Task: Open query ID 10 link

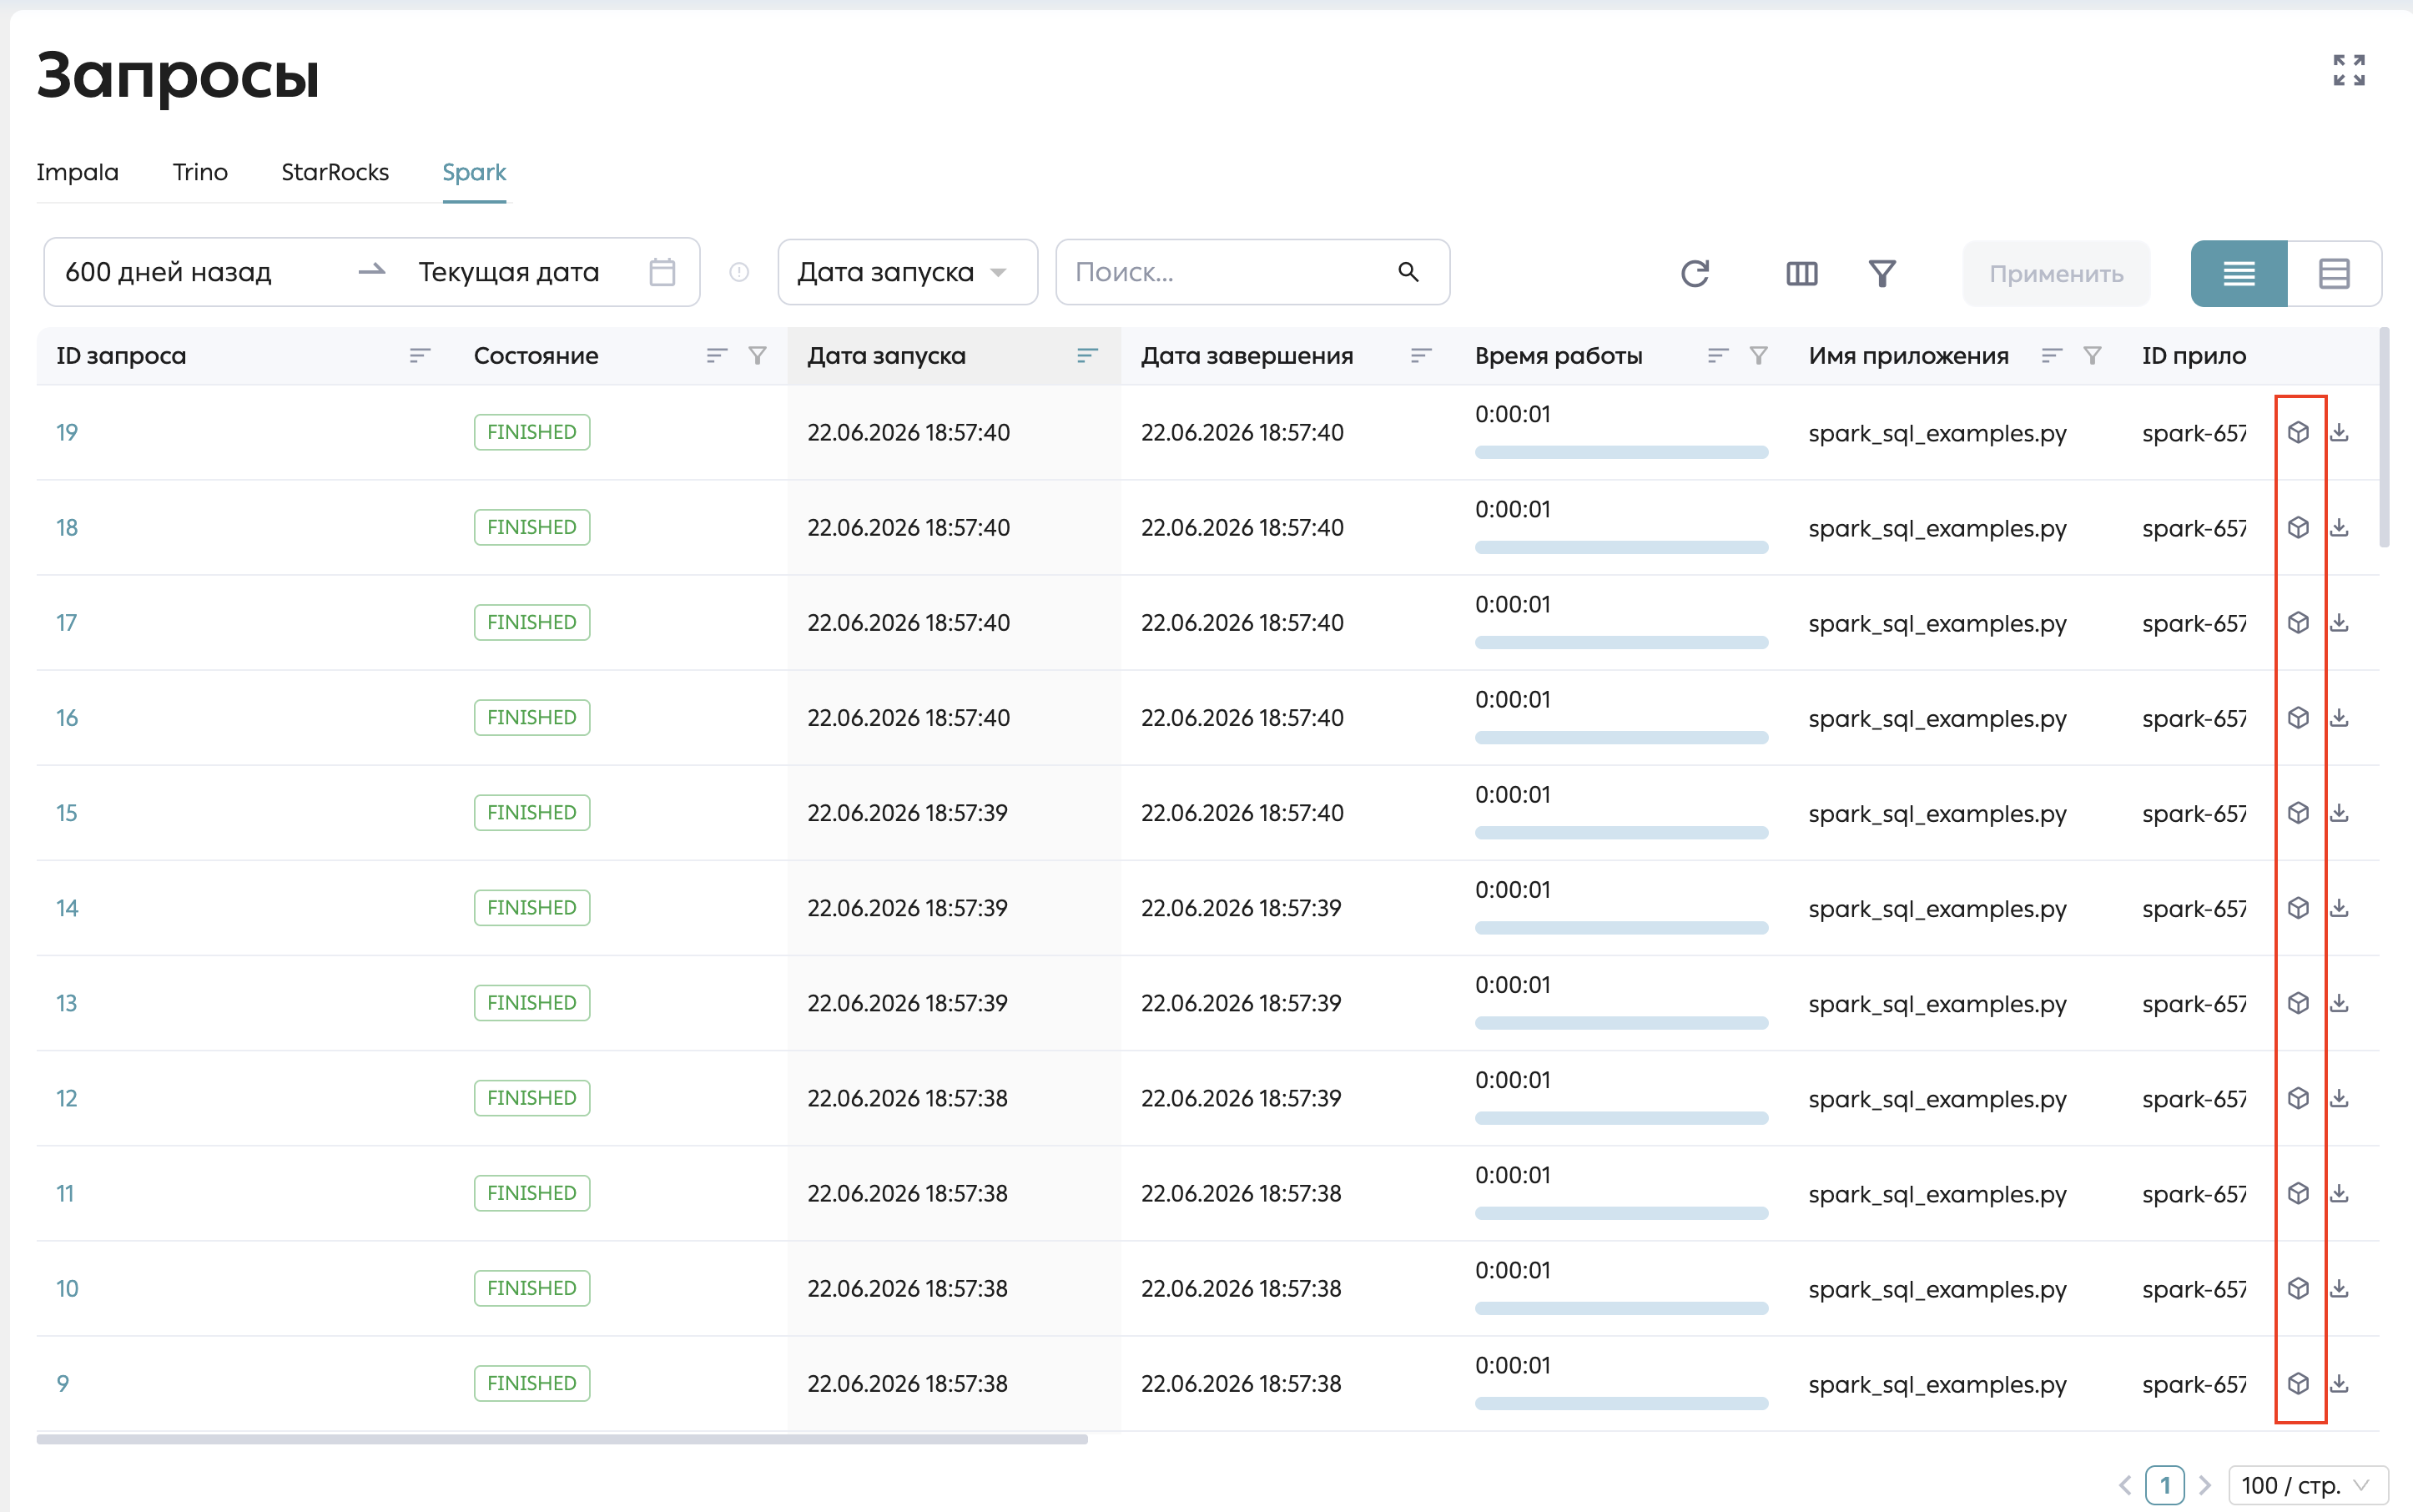Action: (x=67, y=1288)
